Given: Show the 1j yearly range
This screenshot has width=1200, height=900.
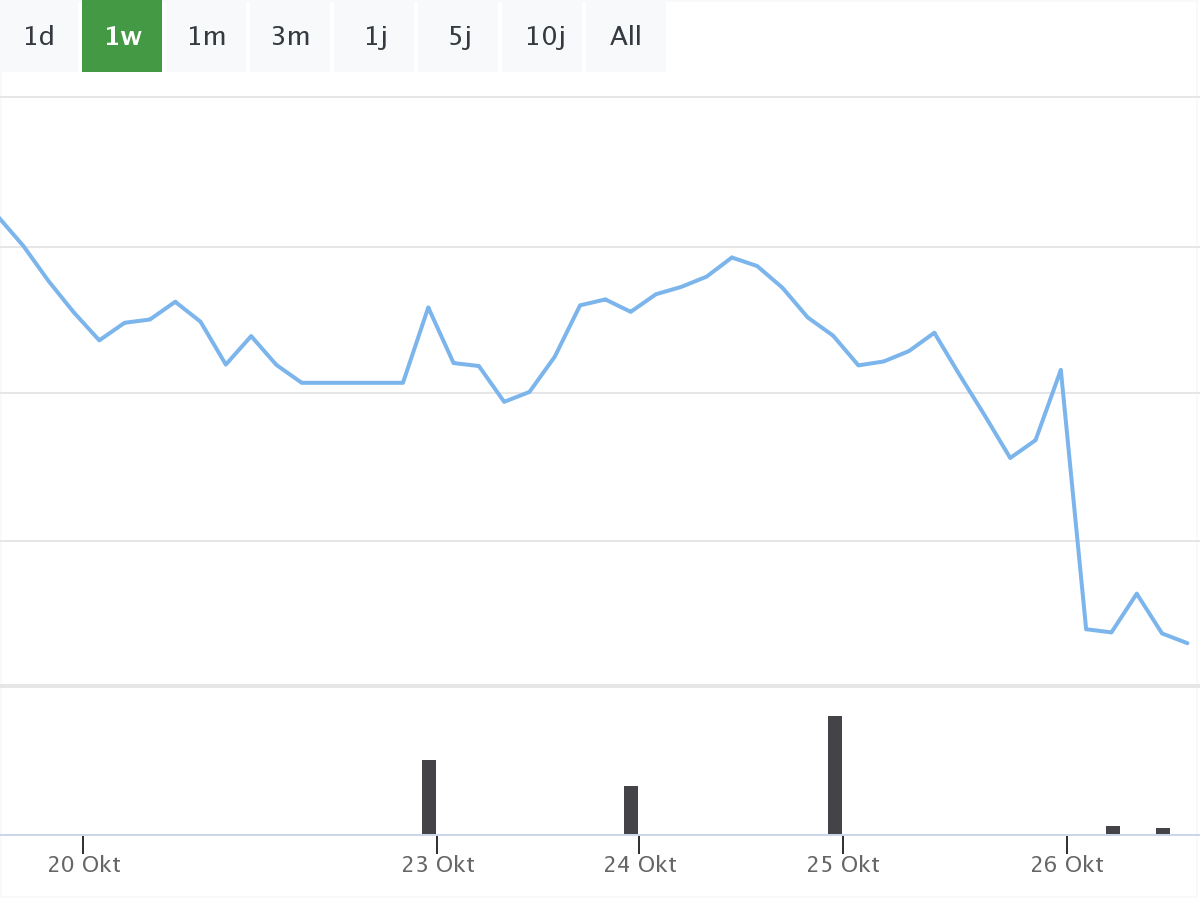Looking at the screenshot, I should coord(375,37).
